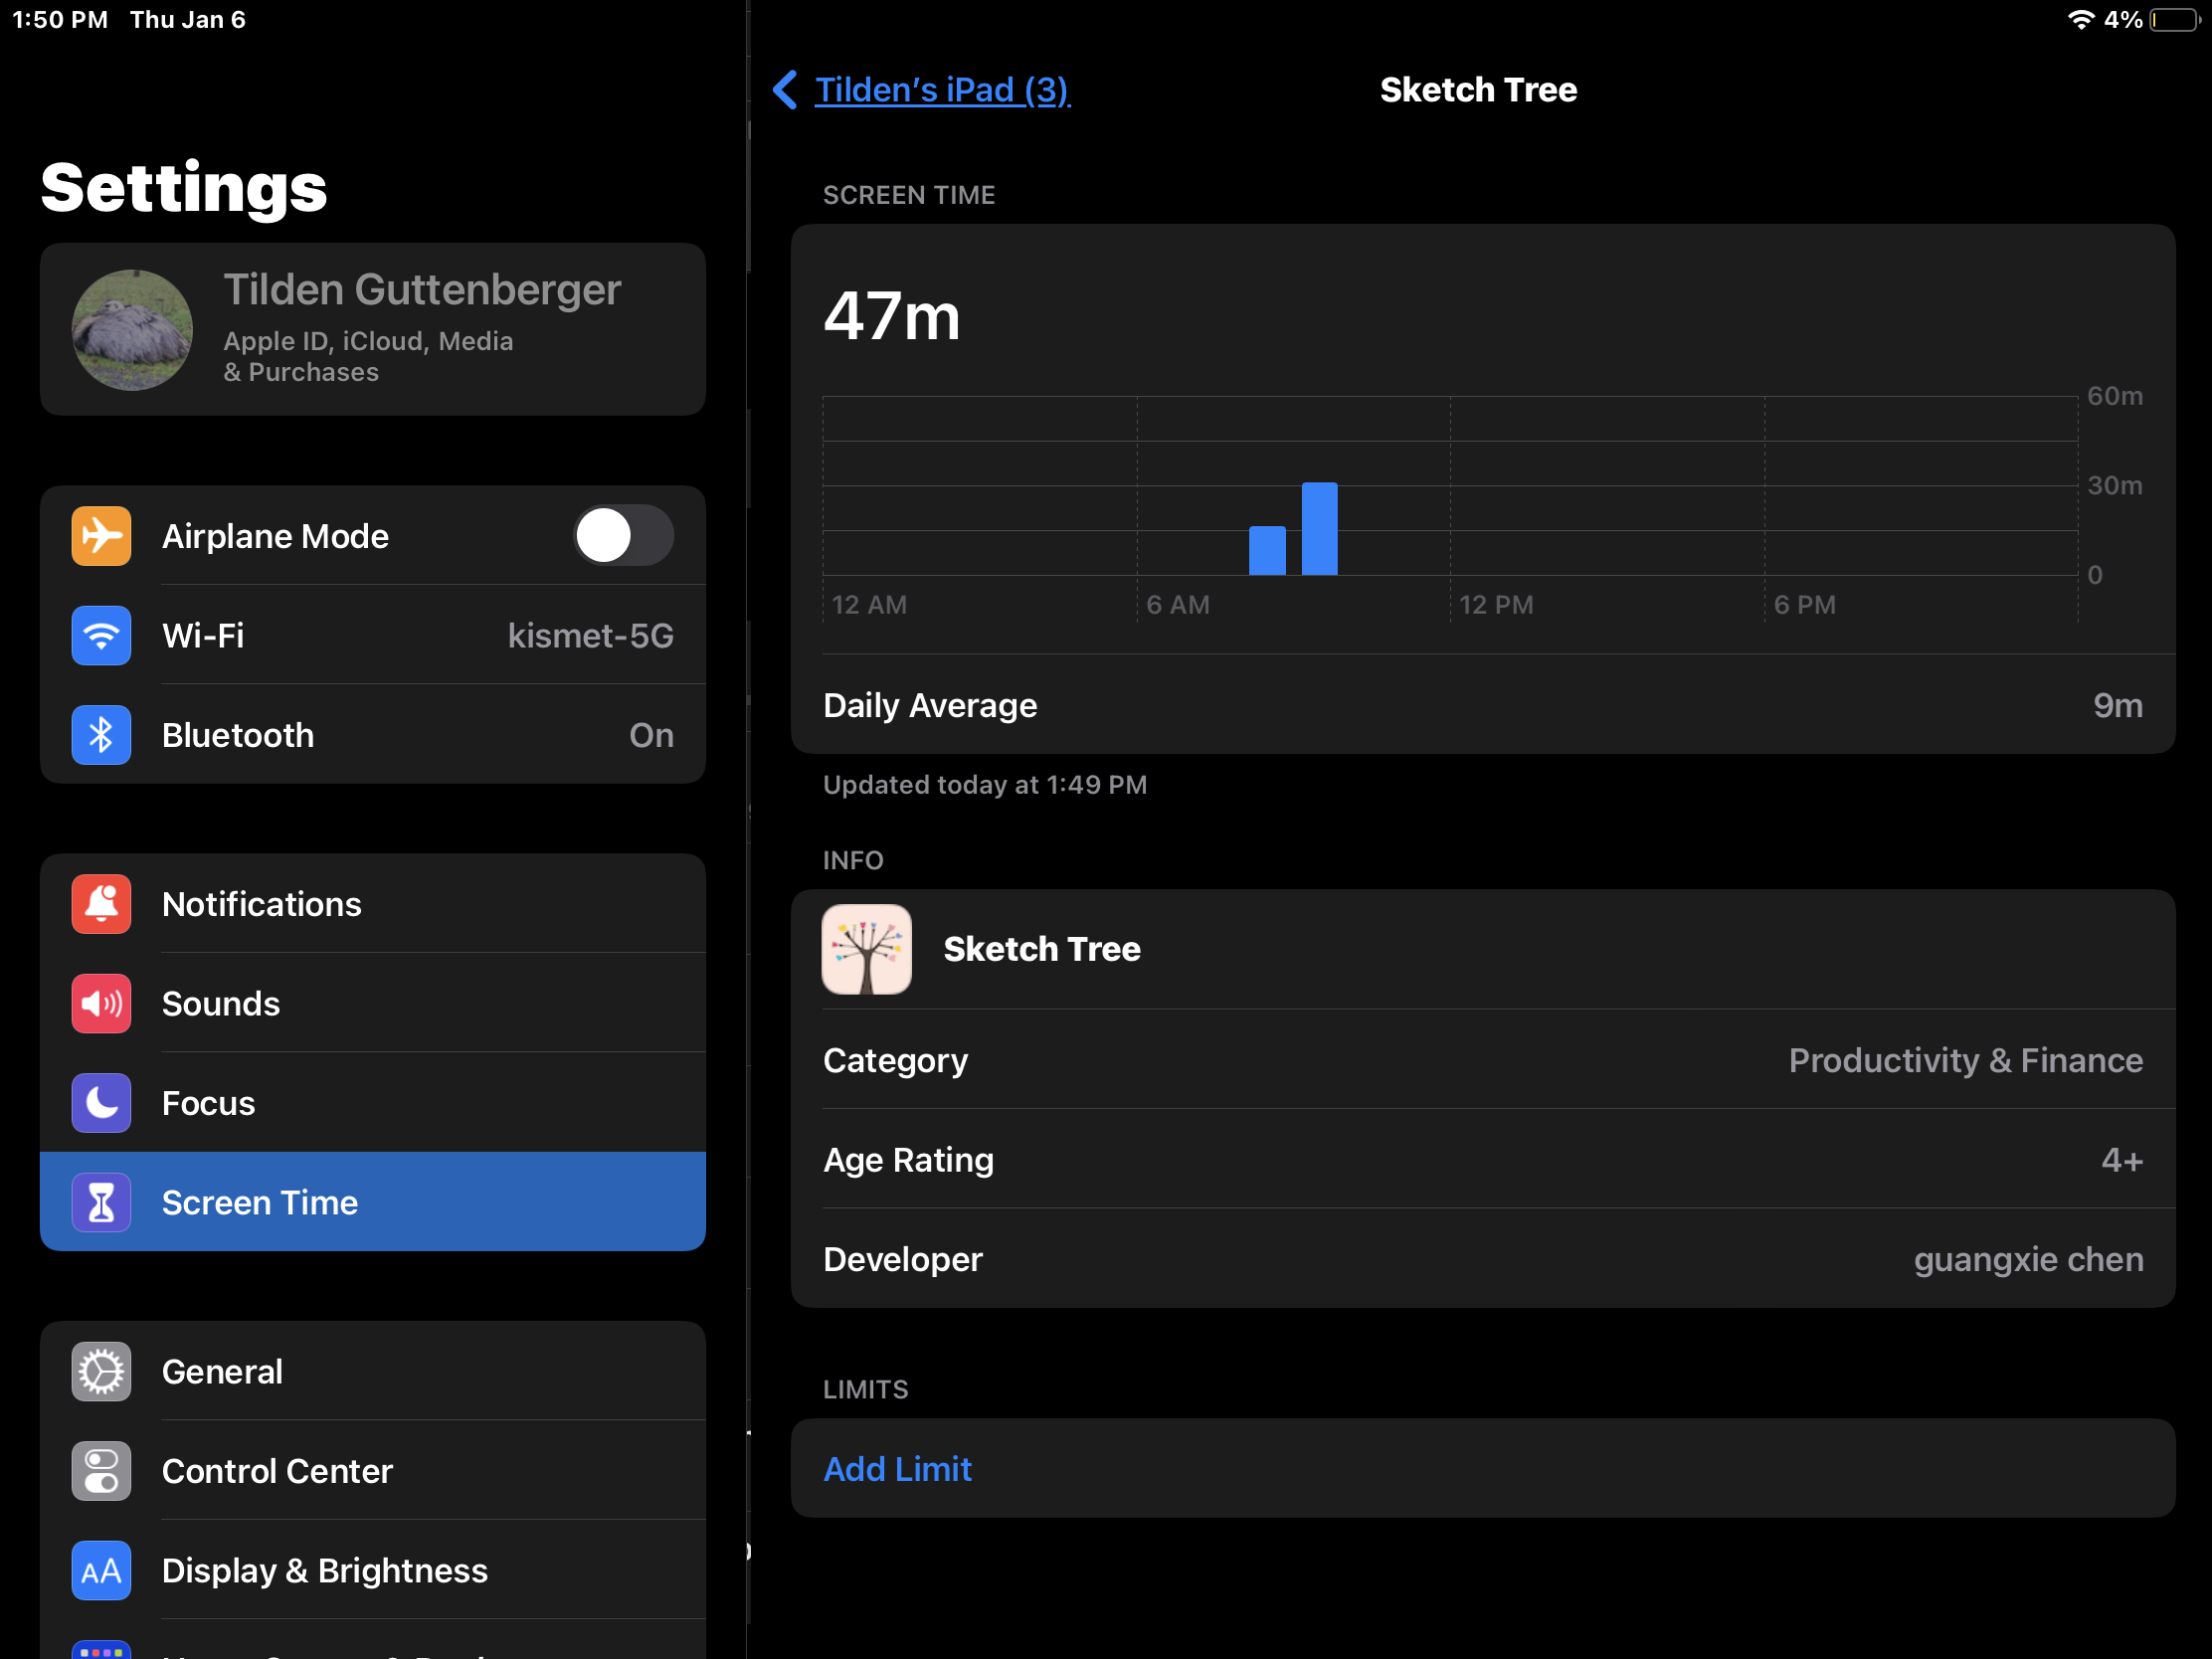Tap the battery indicator in status bar
The height and width of the screenshot is (1659, 2212).
2175,20
